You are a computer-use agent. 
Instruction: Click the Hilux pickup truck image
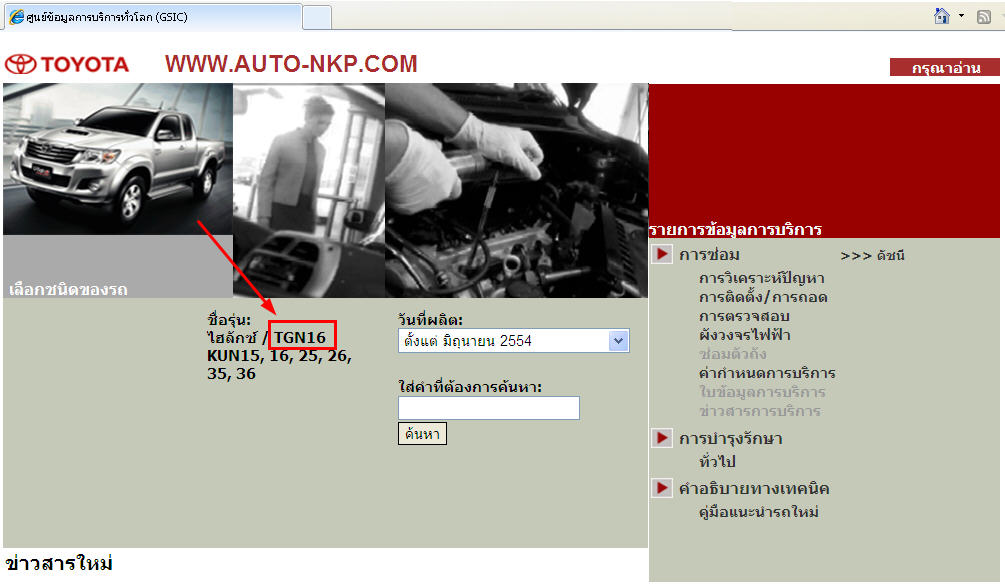(x=118, y=159)
